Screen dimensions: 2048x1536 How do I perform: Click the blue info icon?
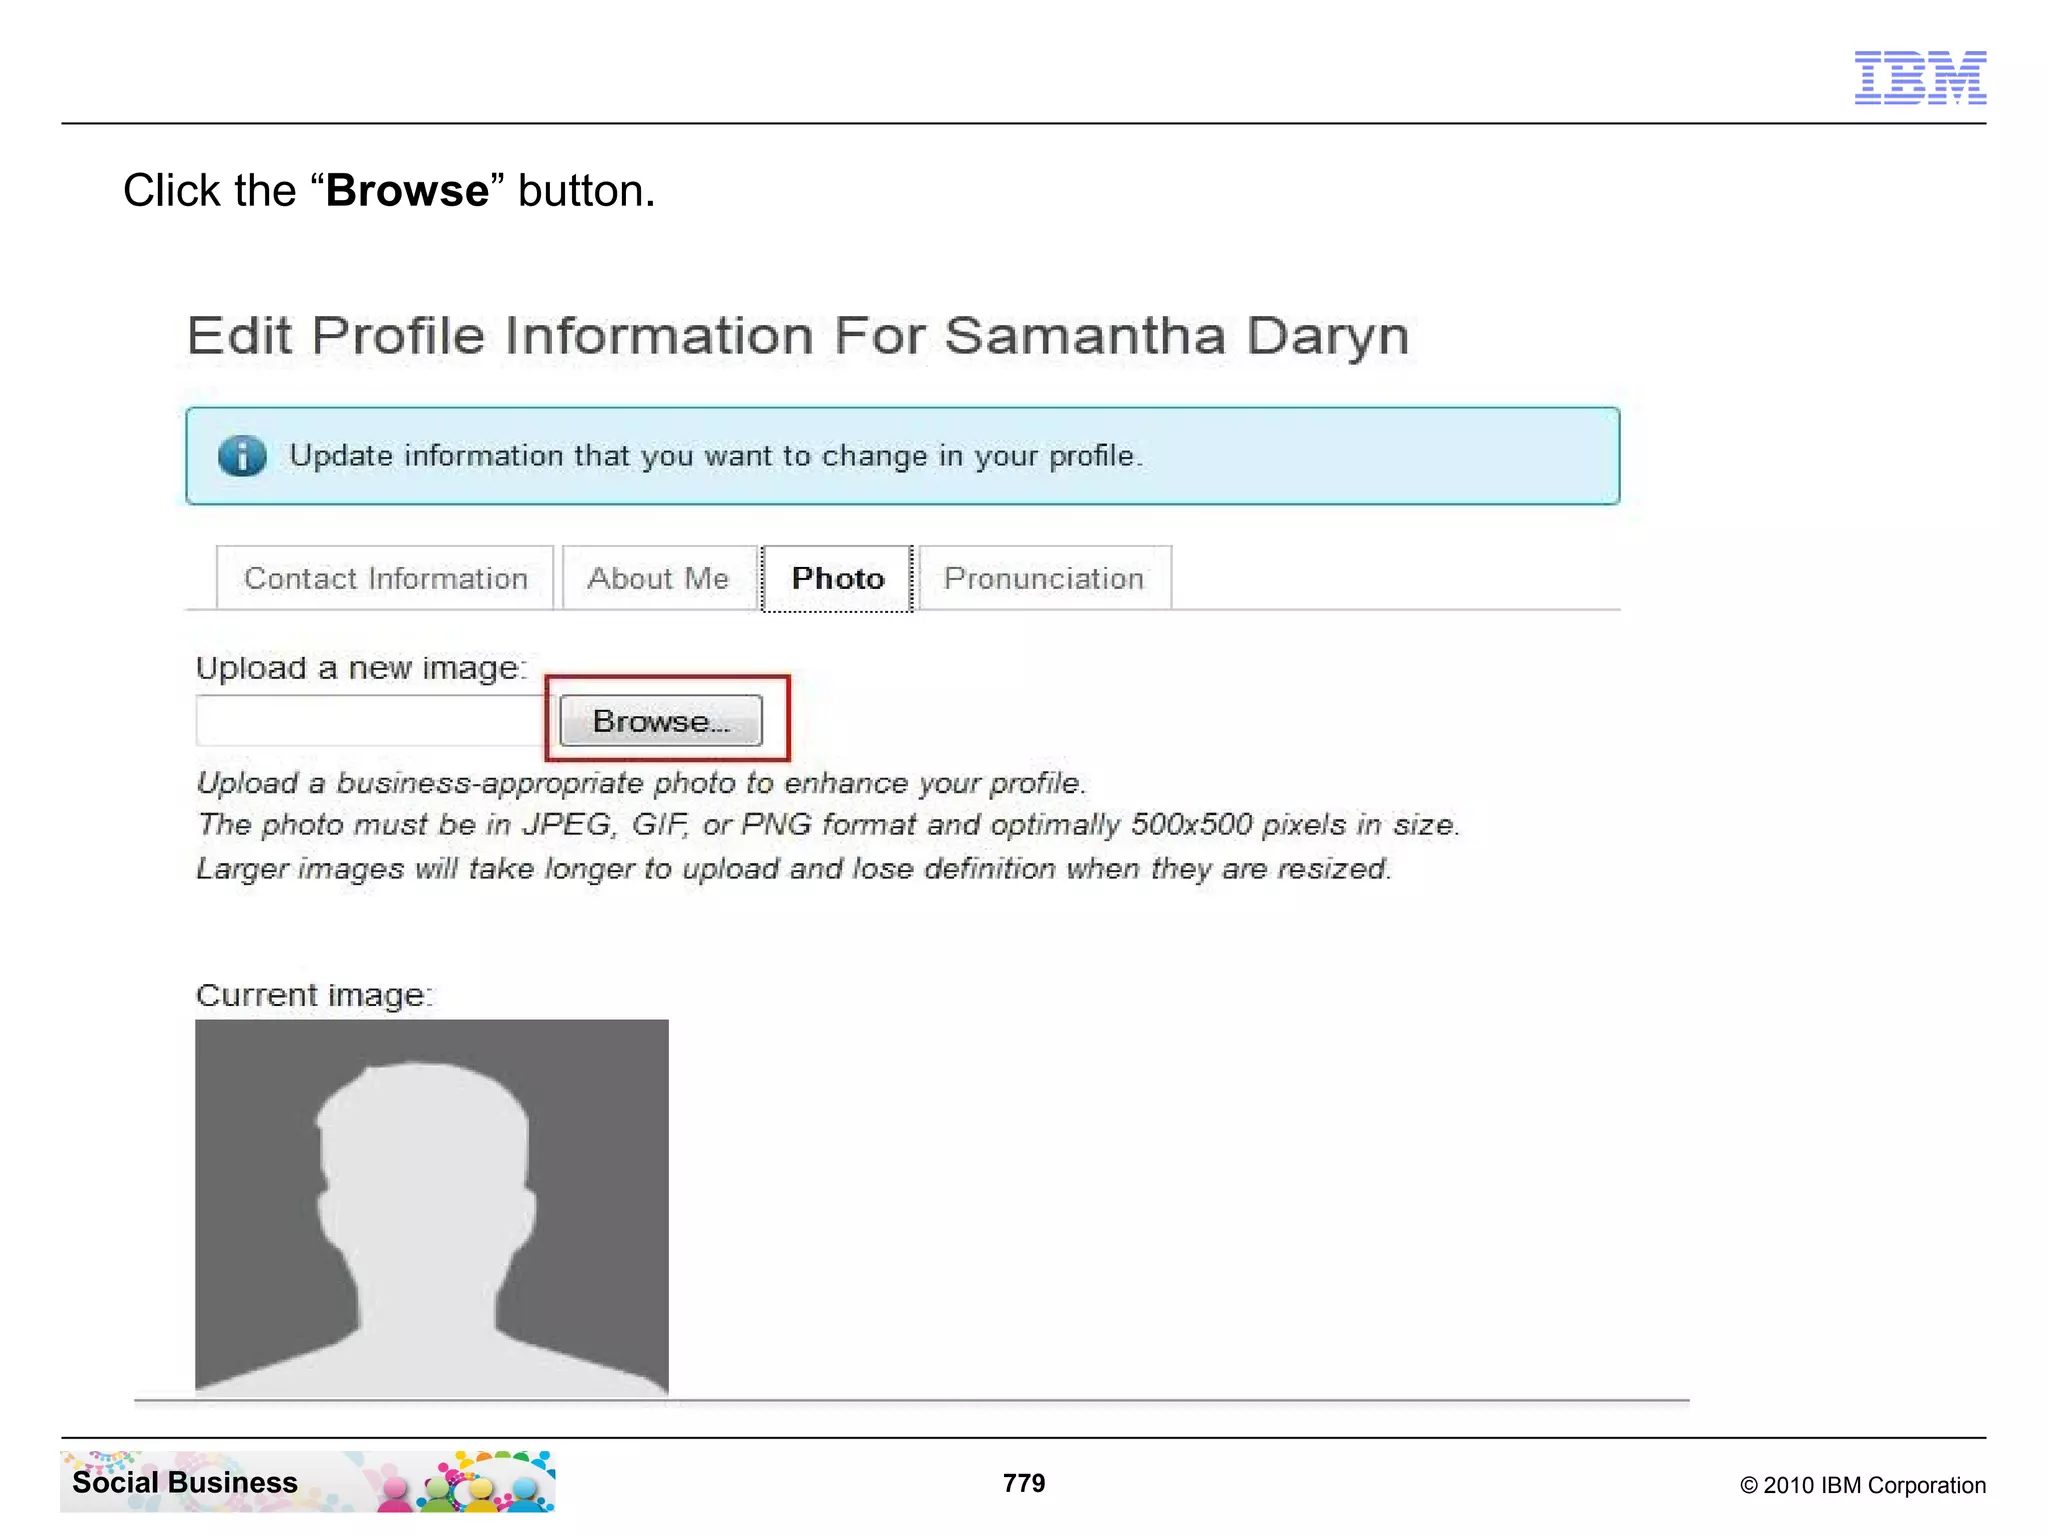[x=242, y=456]
